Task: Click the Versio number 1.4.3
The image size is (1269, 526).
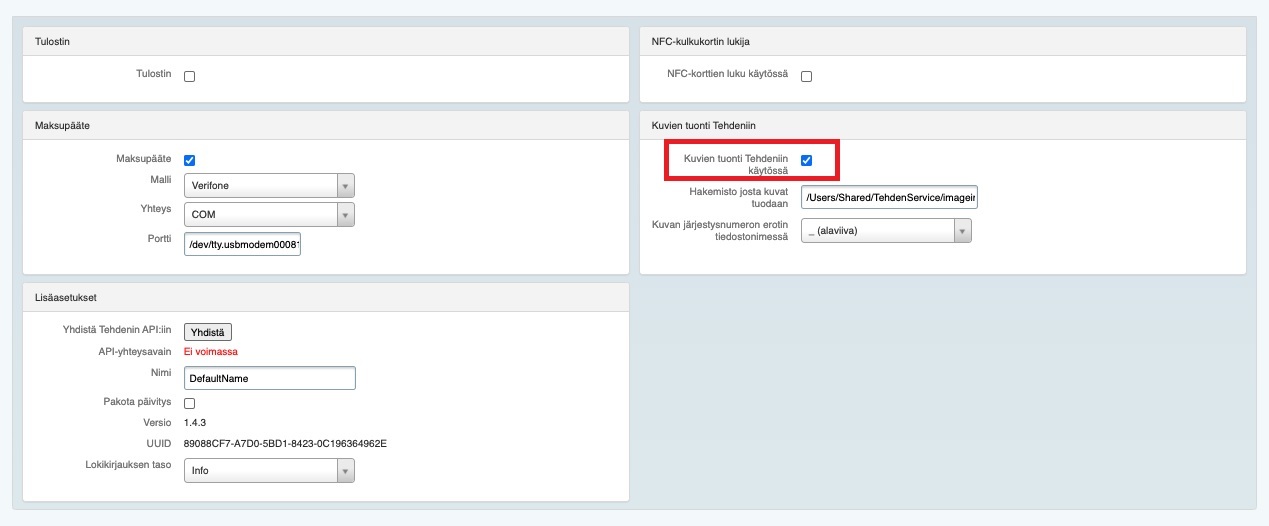Action: [195, 423]
